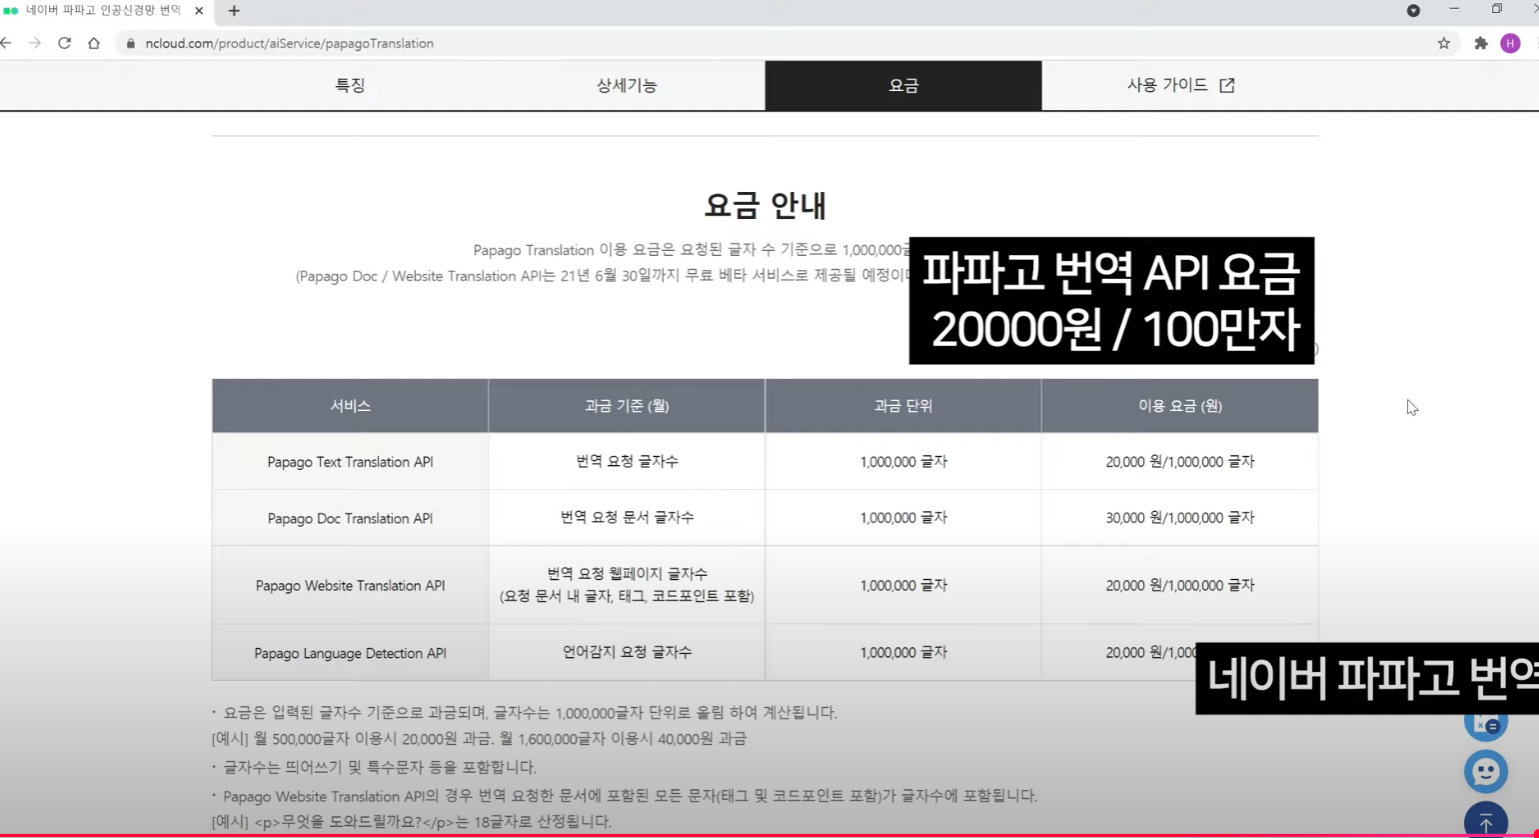Jump to top with the arrow button
The width and height of the screenshot is (1539, 838).
click(1485, 820)
